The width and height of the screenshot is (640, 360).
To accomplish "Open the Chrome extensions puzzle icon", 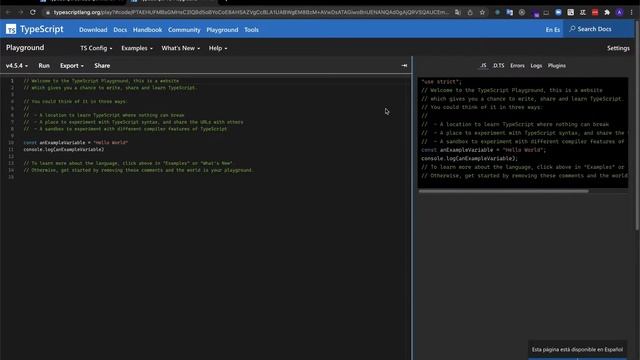I will [607, 12].
